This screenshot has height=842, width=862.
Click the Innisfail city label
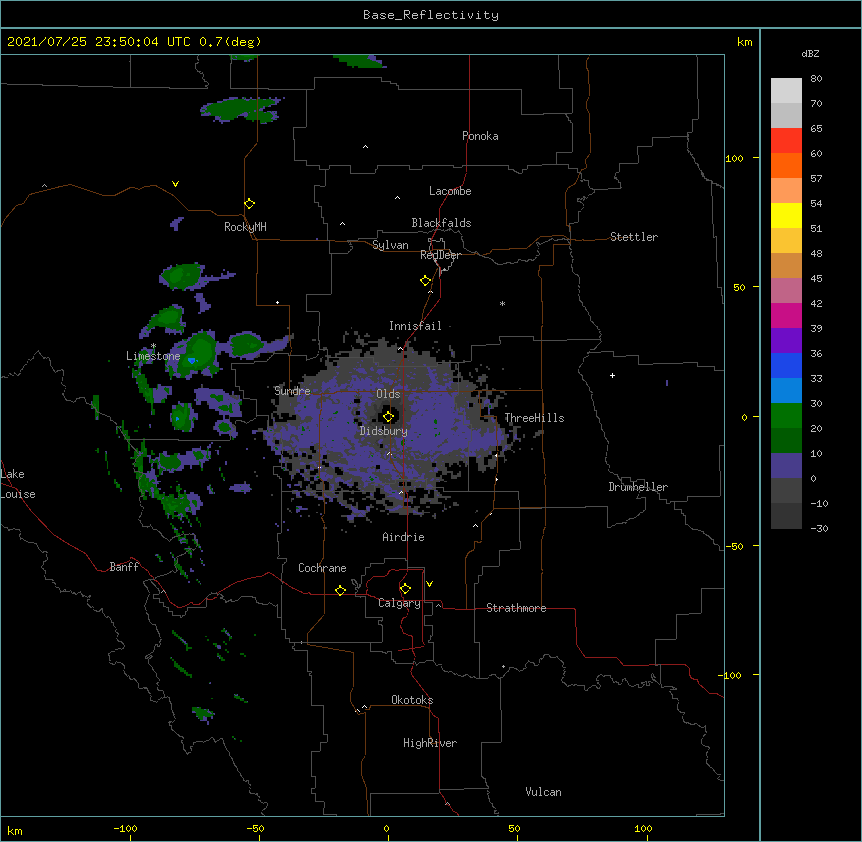[x=415, y=326]
